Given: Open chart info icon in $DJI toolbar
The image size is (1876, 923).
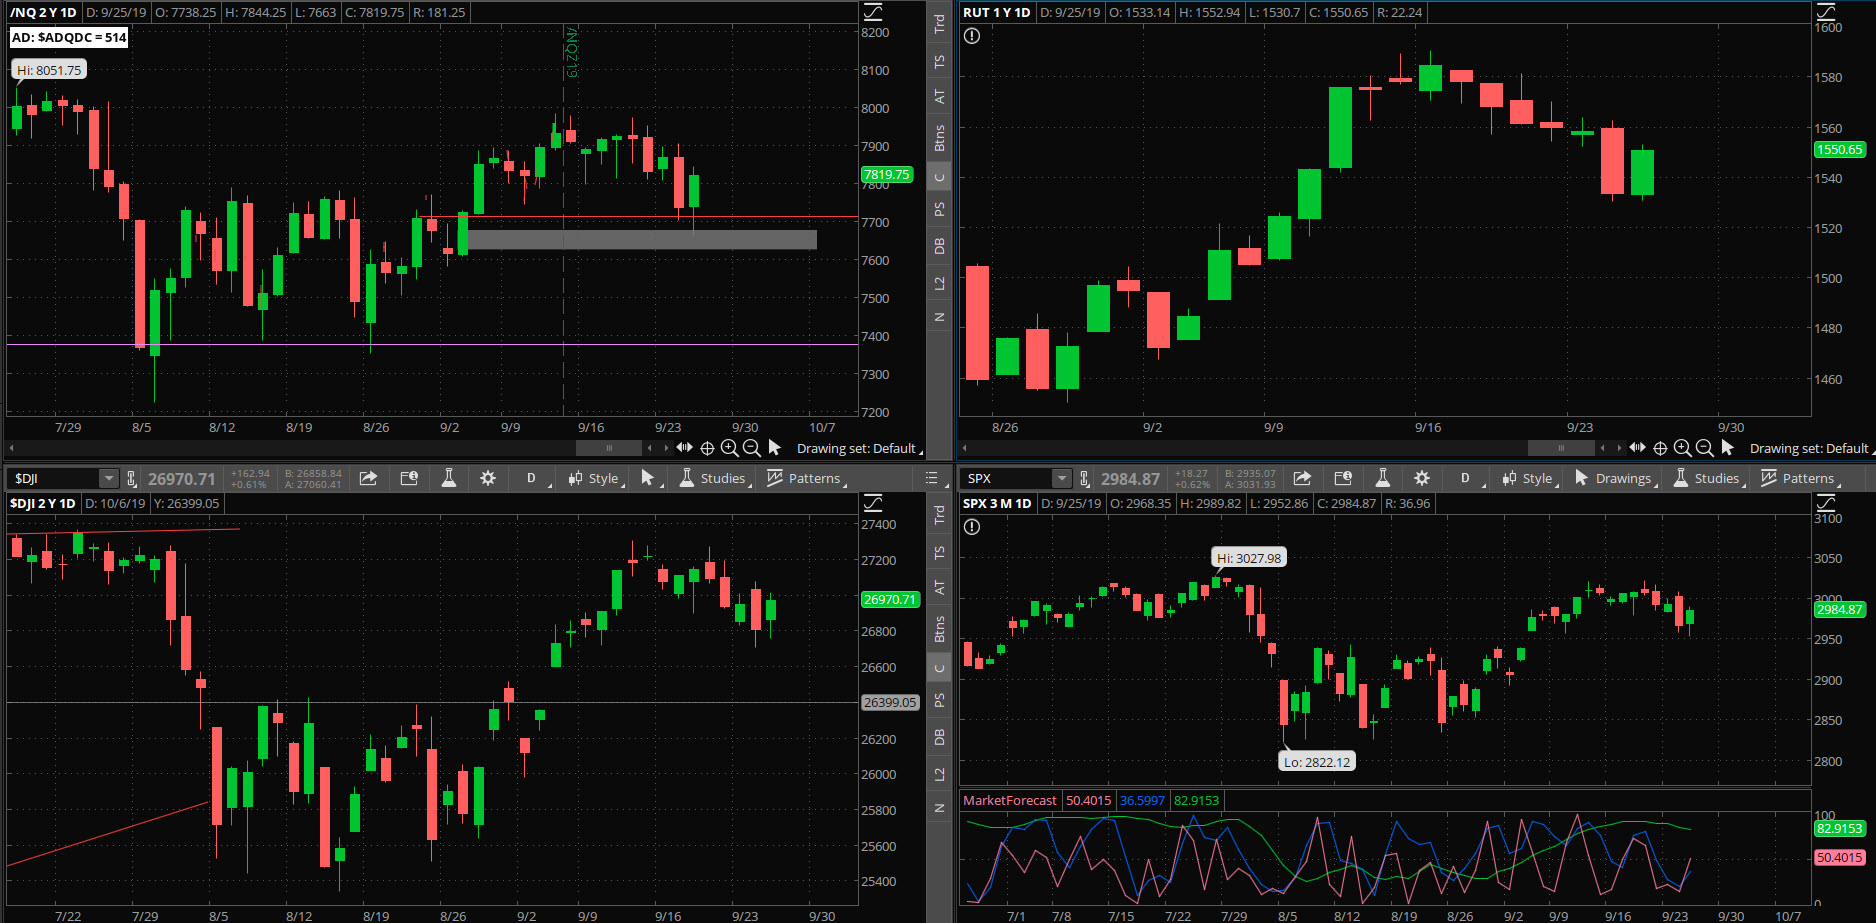Looking at the screenshot, I should click(409, 478).
